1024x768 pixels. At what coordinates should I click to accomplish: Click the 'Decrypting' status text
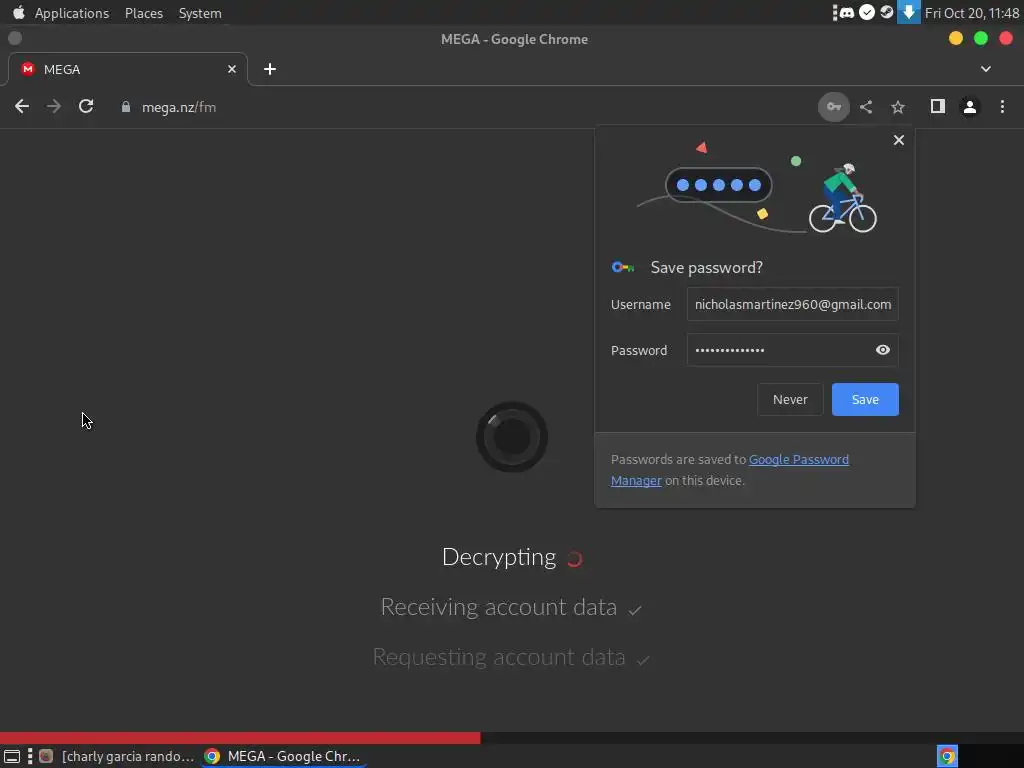[x=499, y=557]
